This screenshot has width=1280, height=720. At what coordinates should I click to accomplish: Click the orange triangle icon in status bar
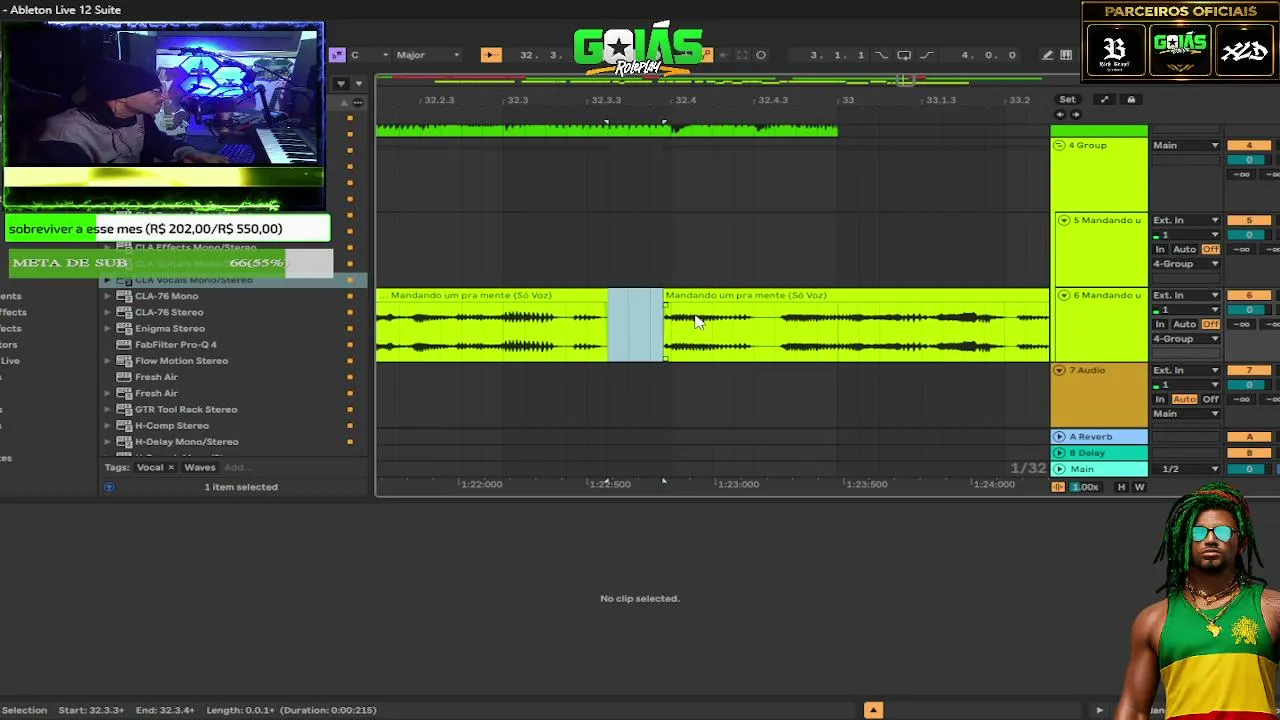(873, 710)
